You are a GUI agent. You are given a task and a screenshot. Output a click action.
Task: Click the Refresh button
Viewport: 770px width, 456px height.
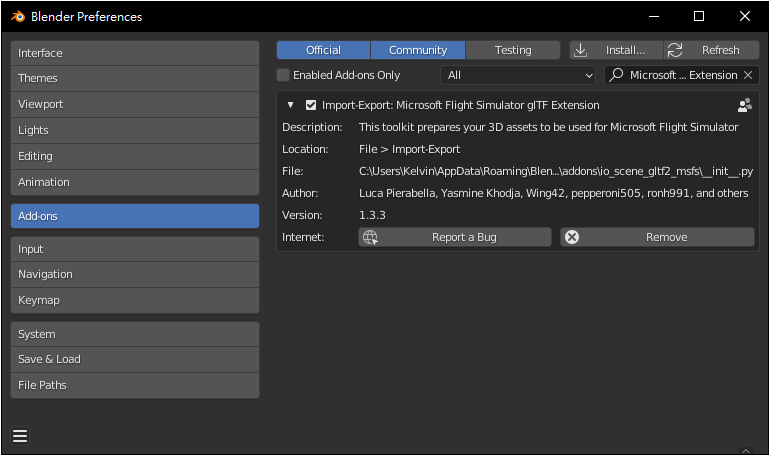click(712, 50)
